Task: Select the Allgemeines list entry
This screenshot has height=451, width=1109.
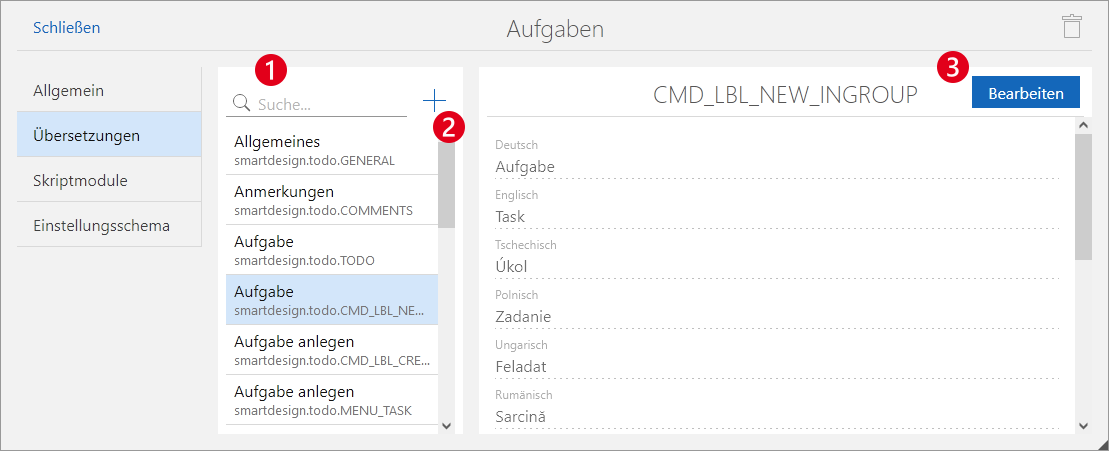Action: [327, 150]
